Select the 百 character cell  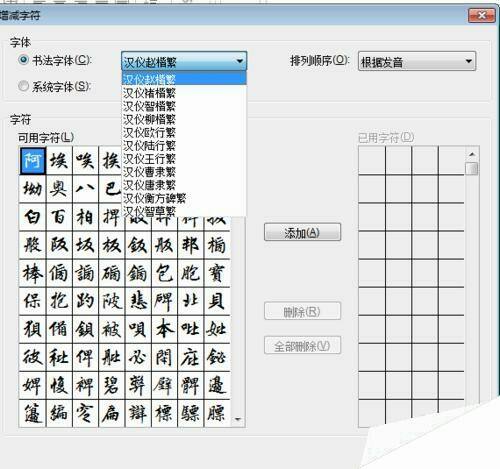click(x=59, y=217)
